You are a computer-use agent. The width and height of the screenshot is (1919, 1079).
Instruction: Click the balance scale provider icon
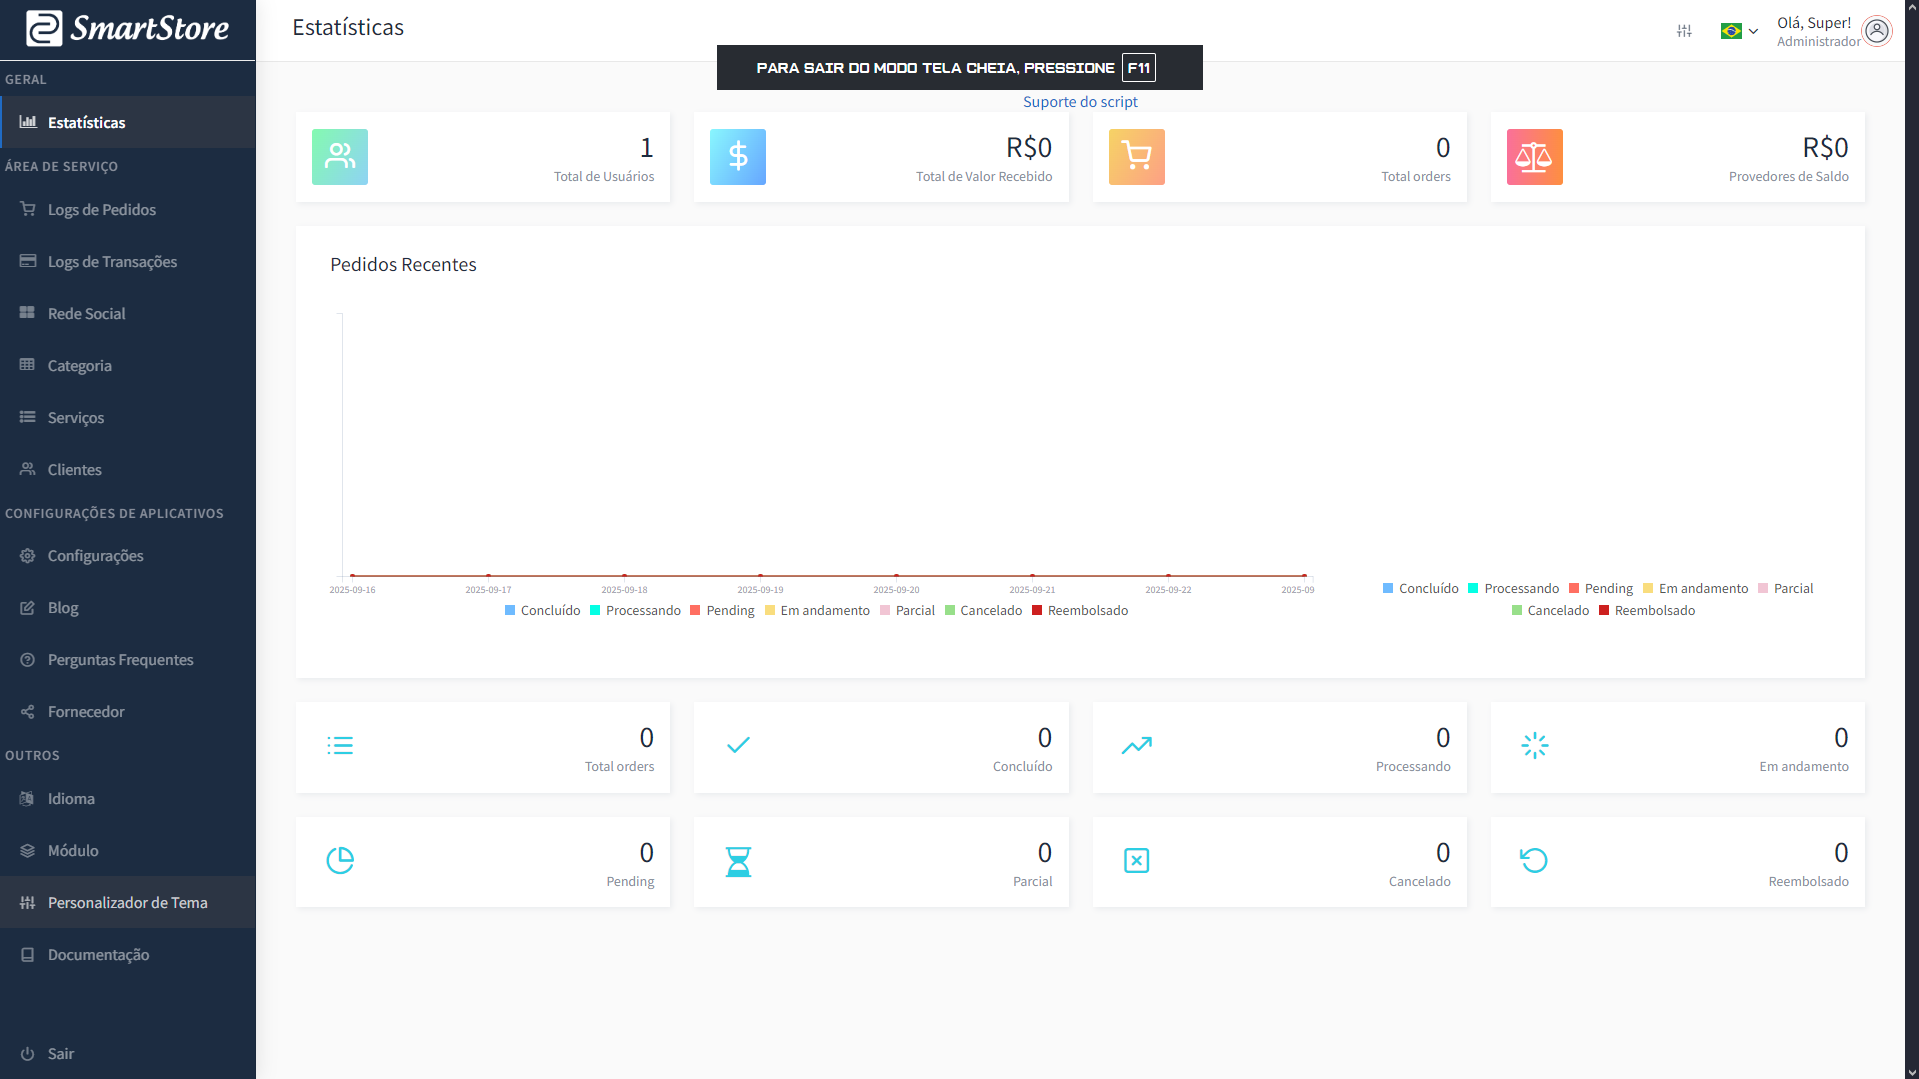pos(1534,157)
